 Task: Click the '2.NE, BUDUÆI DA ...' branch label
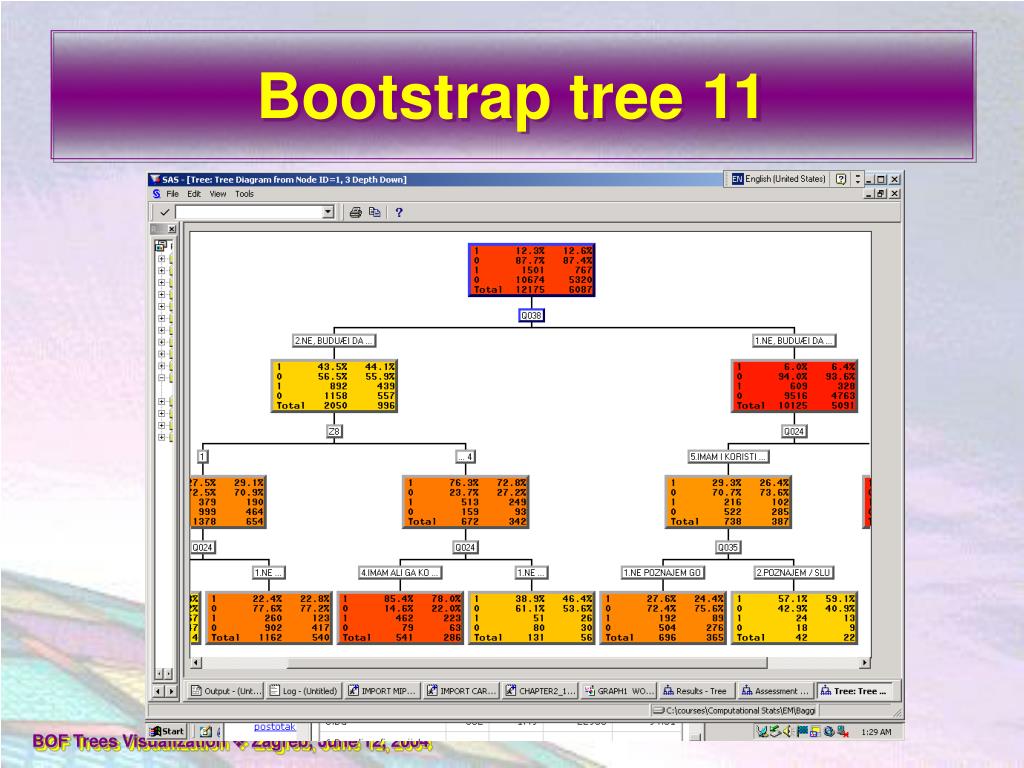pos(334,341)
